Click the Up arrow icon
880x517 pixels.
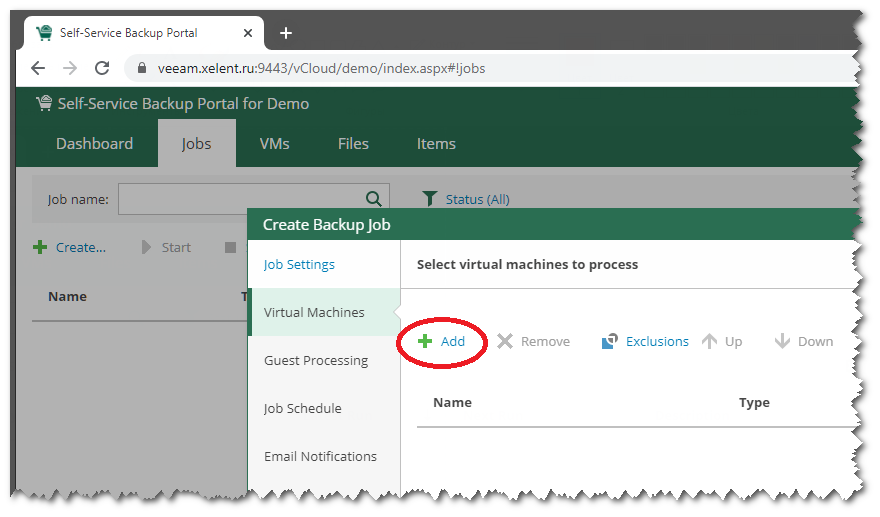click(709, 341)
